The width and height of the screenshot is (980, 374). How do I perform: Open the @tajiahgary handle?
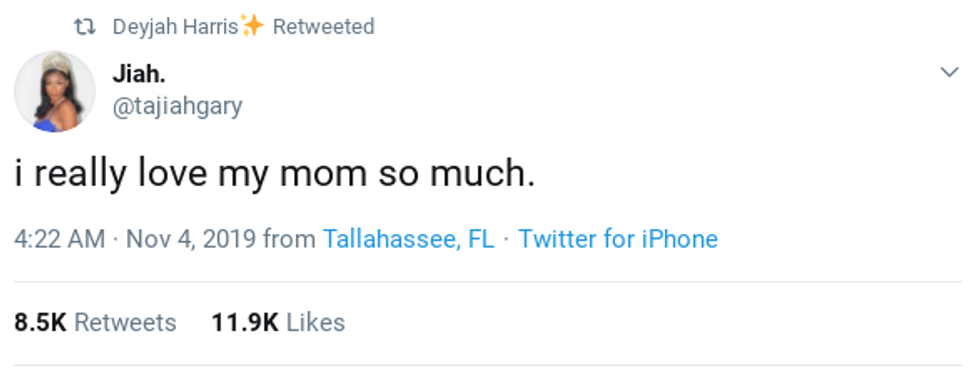[x=178, y=106]
